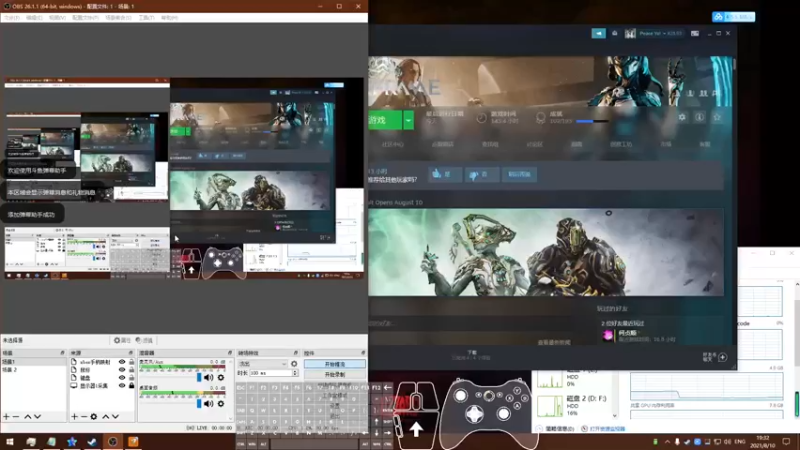Remove the selected source with minus icon
Image resolution: width=800 pixels, height=450 pixels.
coord(84,417)
